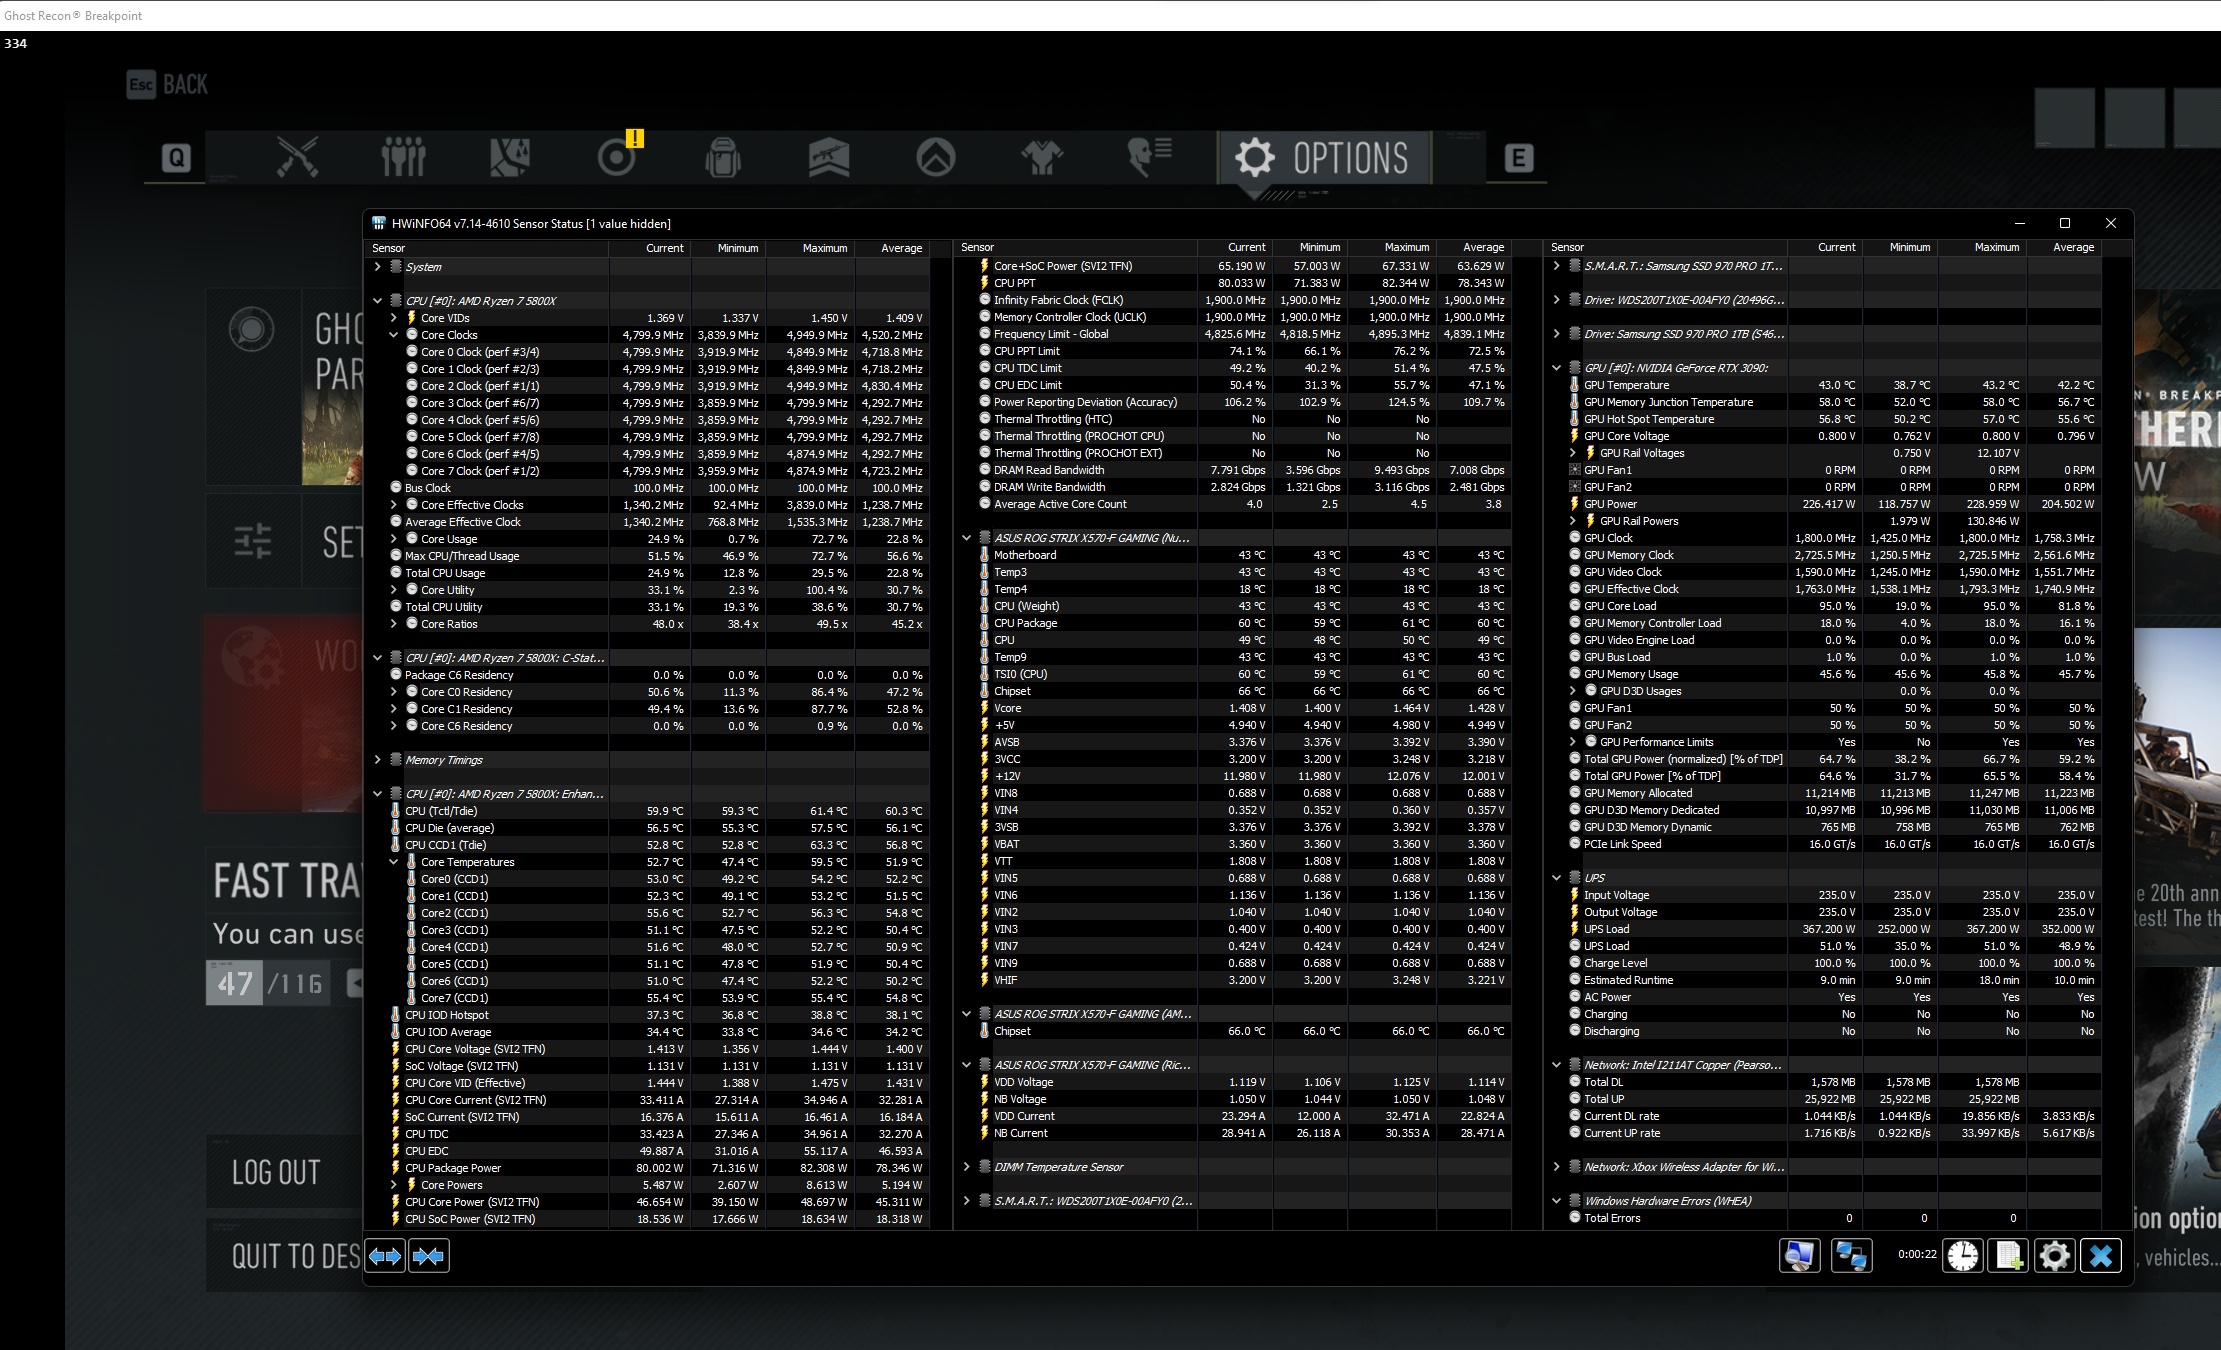Select the OPTIONS tab in game menu
Viewport: 2221px width, 1350px height.
[1323, 158]
